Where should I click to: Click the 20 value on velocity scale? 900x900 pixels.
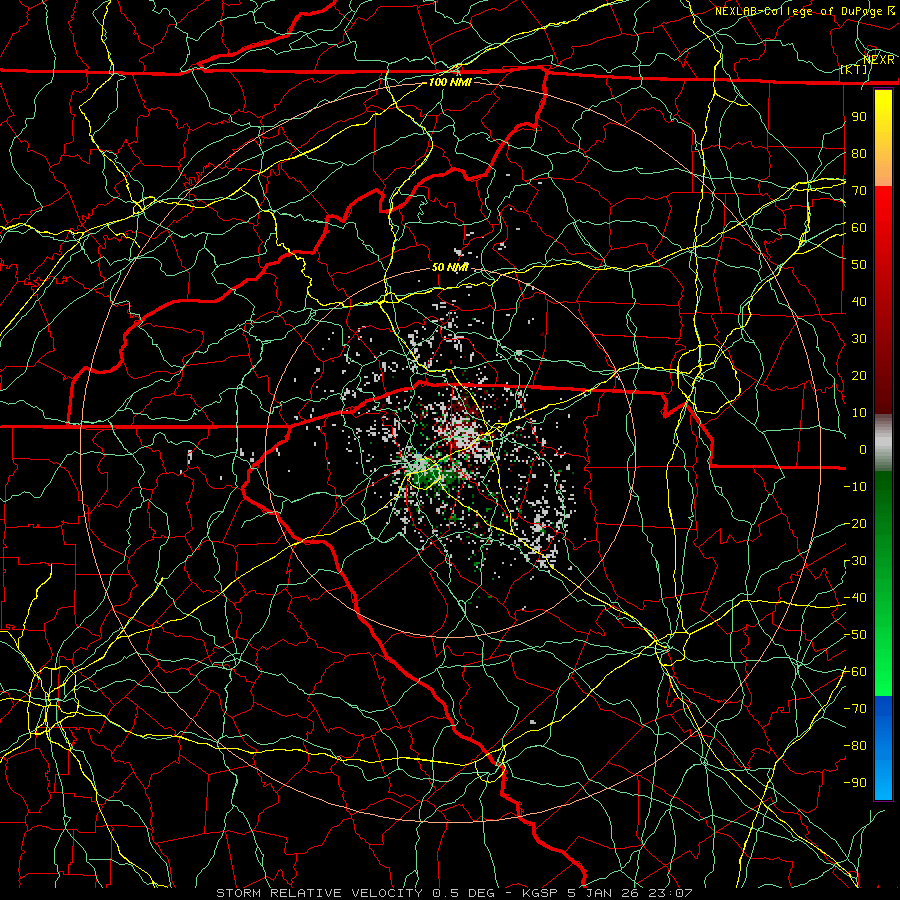coord(859,375)
